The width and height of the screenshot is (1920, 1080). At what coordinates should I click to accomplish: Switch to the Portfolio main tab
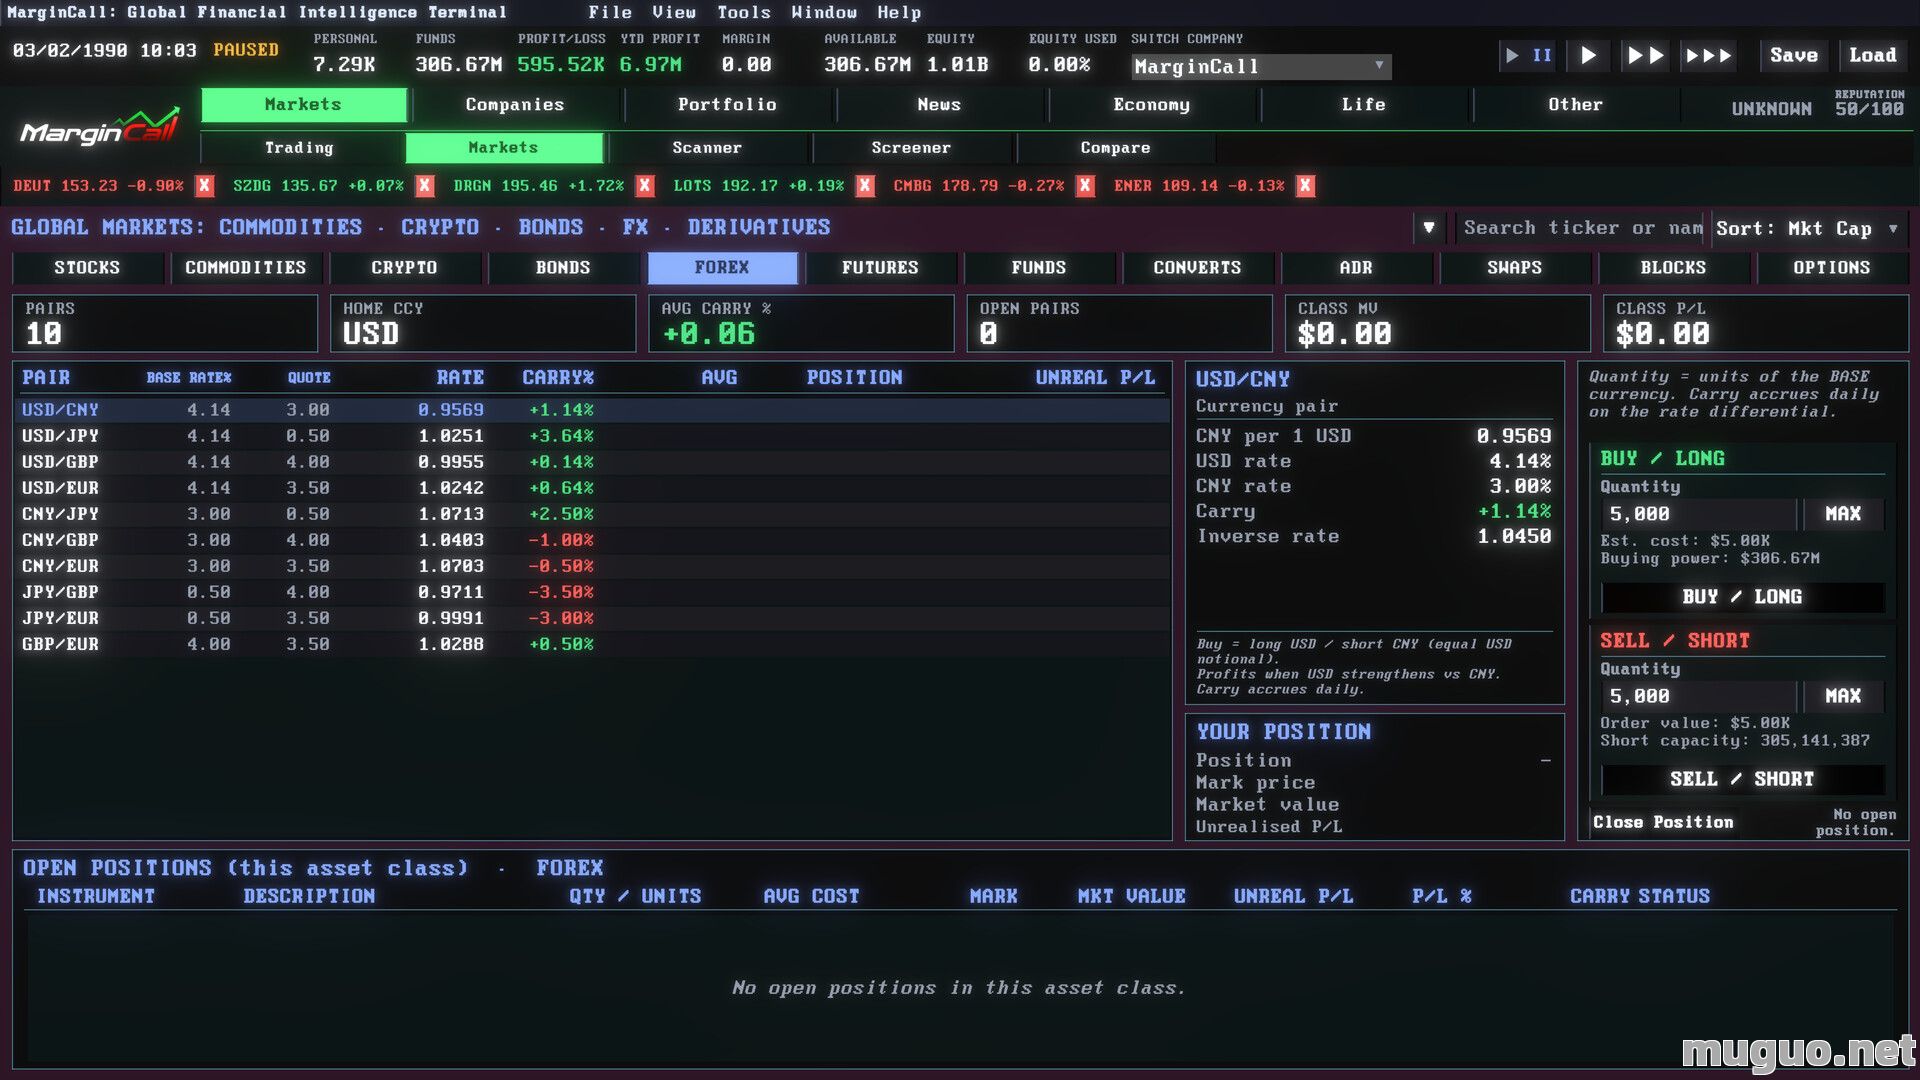(727, 105)
